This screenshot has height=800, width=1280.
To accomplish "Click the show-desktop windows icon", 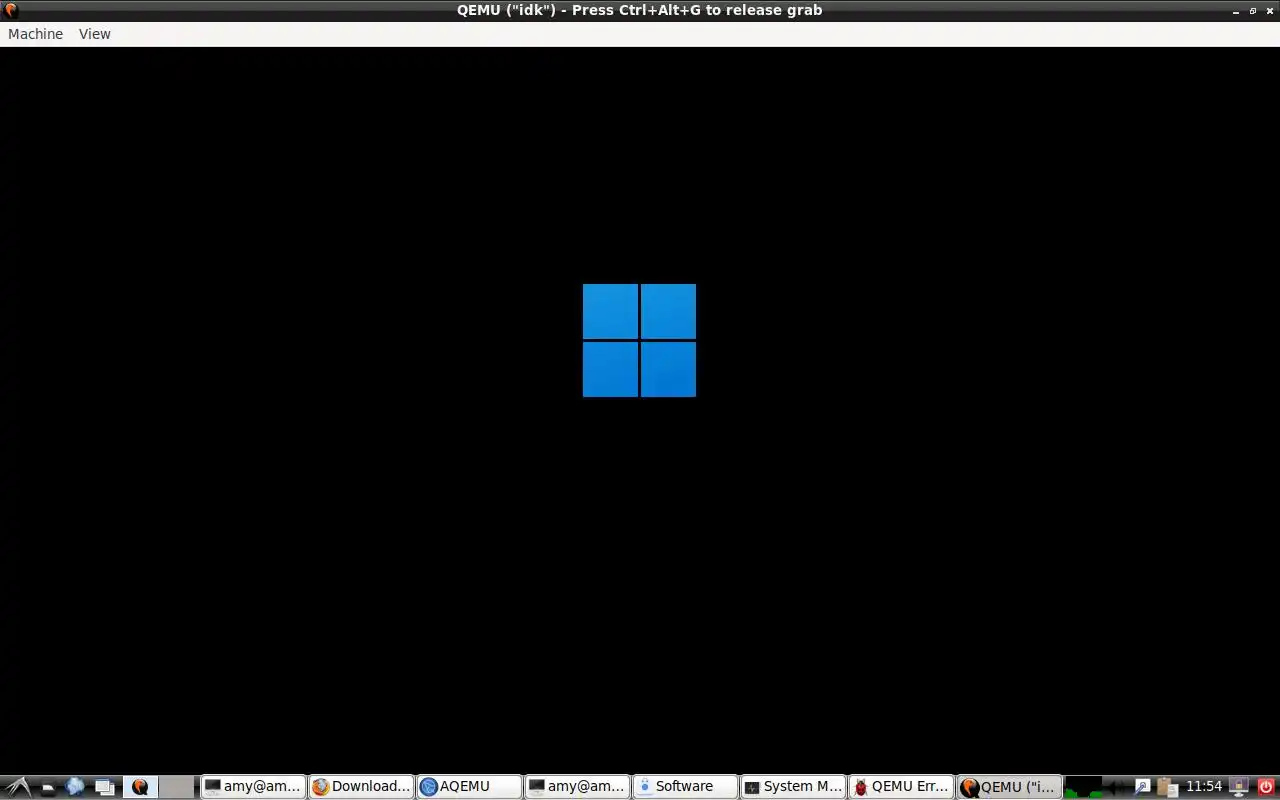I will [104, 787].
